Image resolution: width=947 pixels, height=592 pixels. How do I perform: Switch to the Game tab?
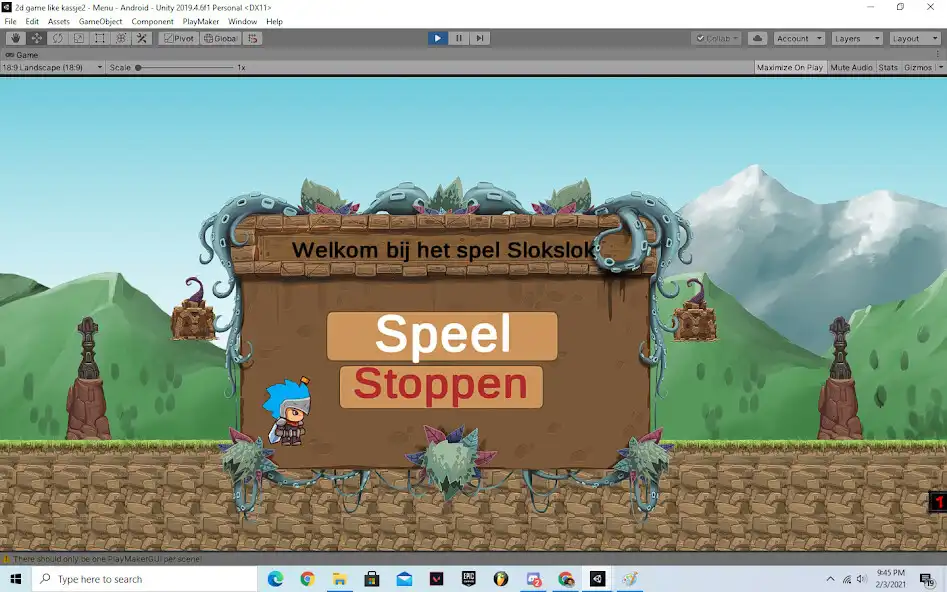click(26, 54)
